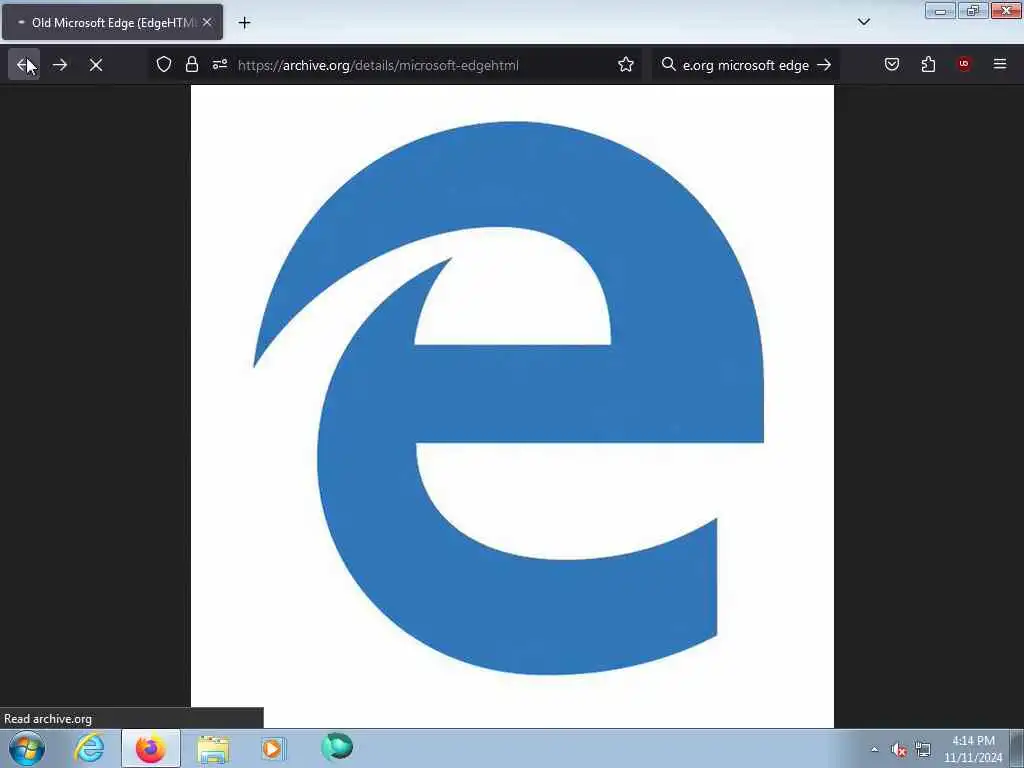This screenshot has width=1024, height=768.
Task: Show site security padlock details
Action: [x=191, y=65]
